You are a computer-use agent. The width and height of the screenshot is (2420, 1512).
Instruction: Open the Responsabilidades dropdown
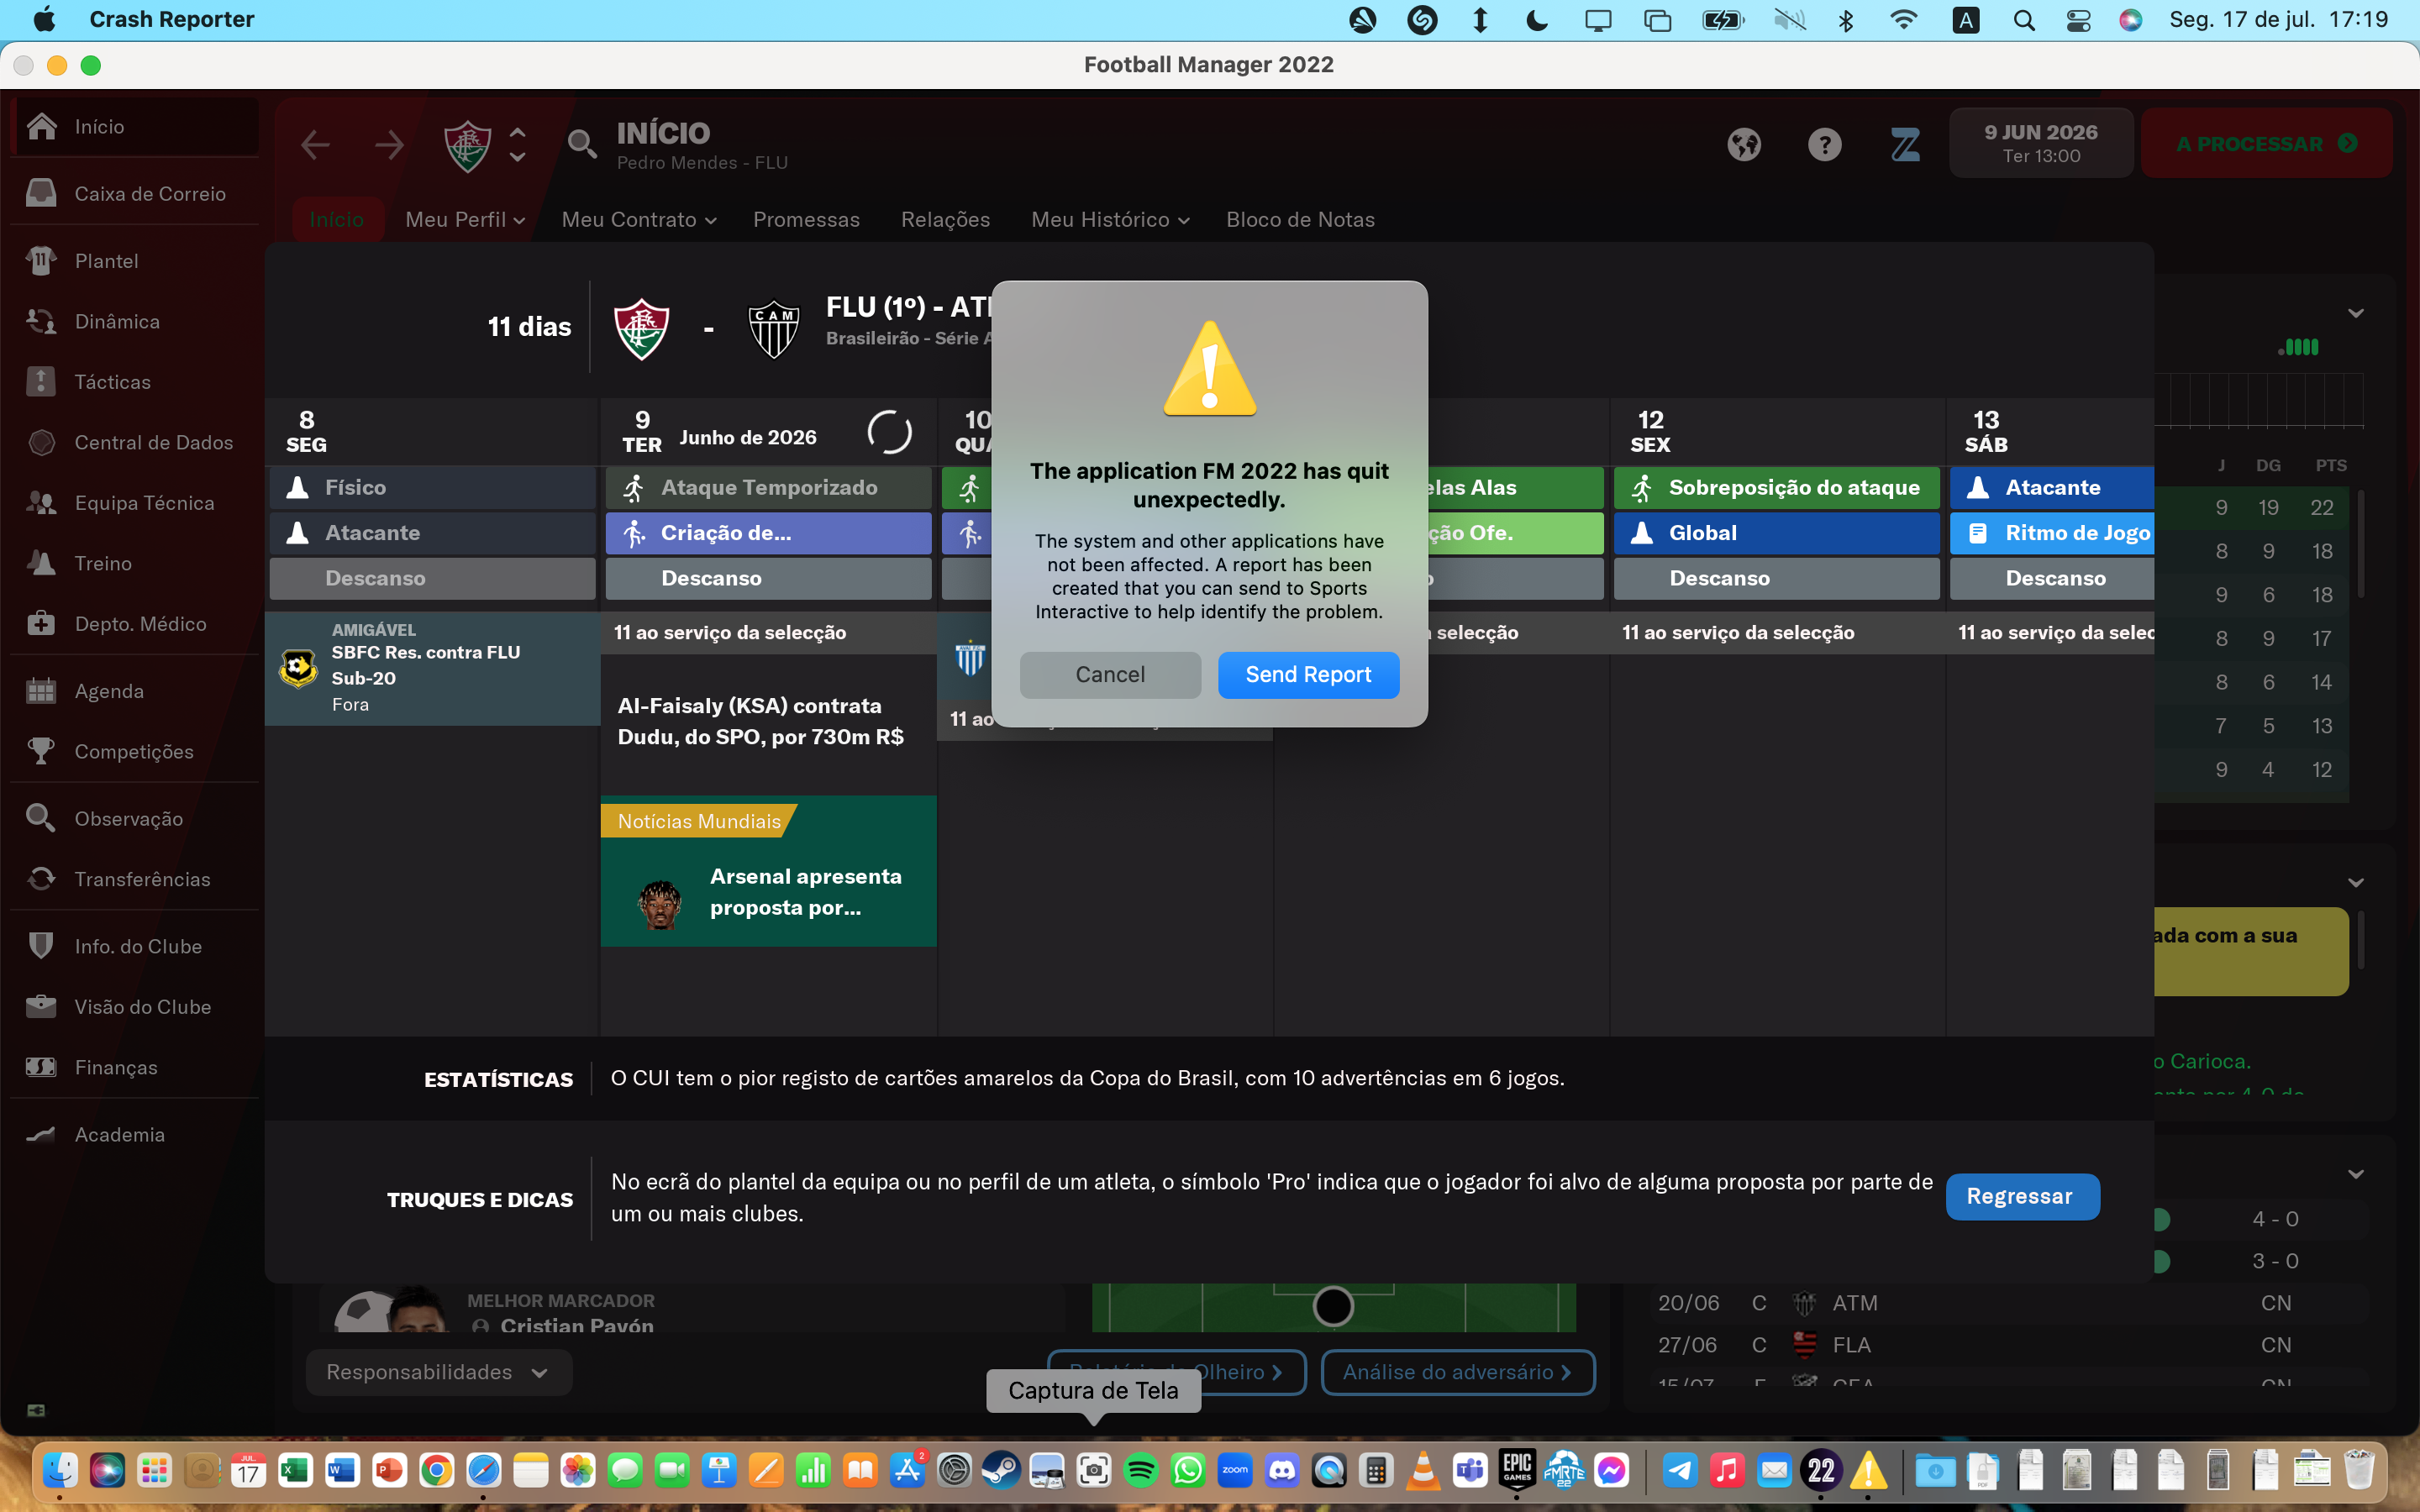click(x=438, y=1372)
